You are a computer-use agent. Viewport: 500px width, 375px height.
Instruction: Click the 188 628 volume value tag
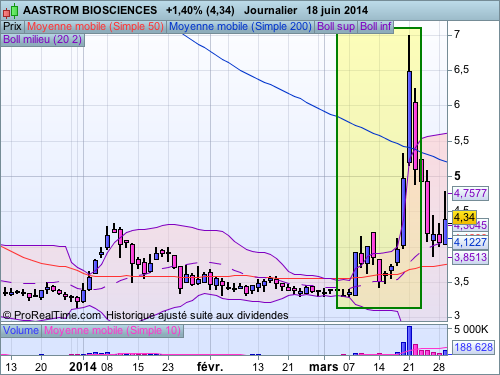tap(473, 347)
